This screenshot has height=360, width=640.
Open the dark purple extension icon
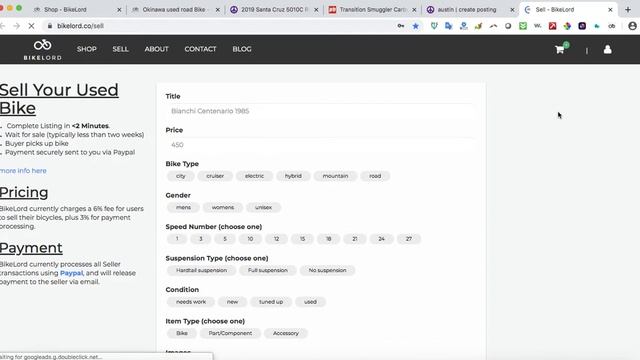click(x=582, y=26)
